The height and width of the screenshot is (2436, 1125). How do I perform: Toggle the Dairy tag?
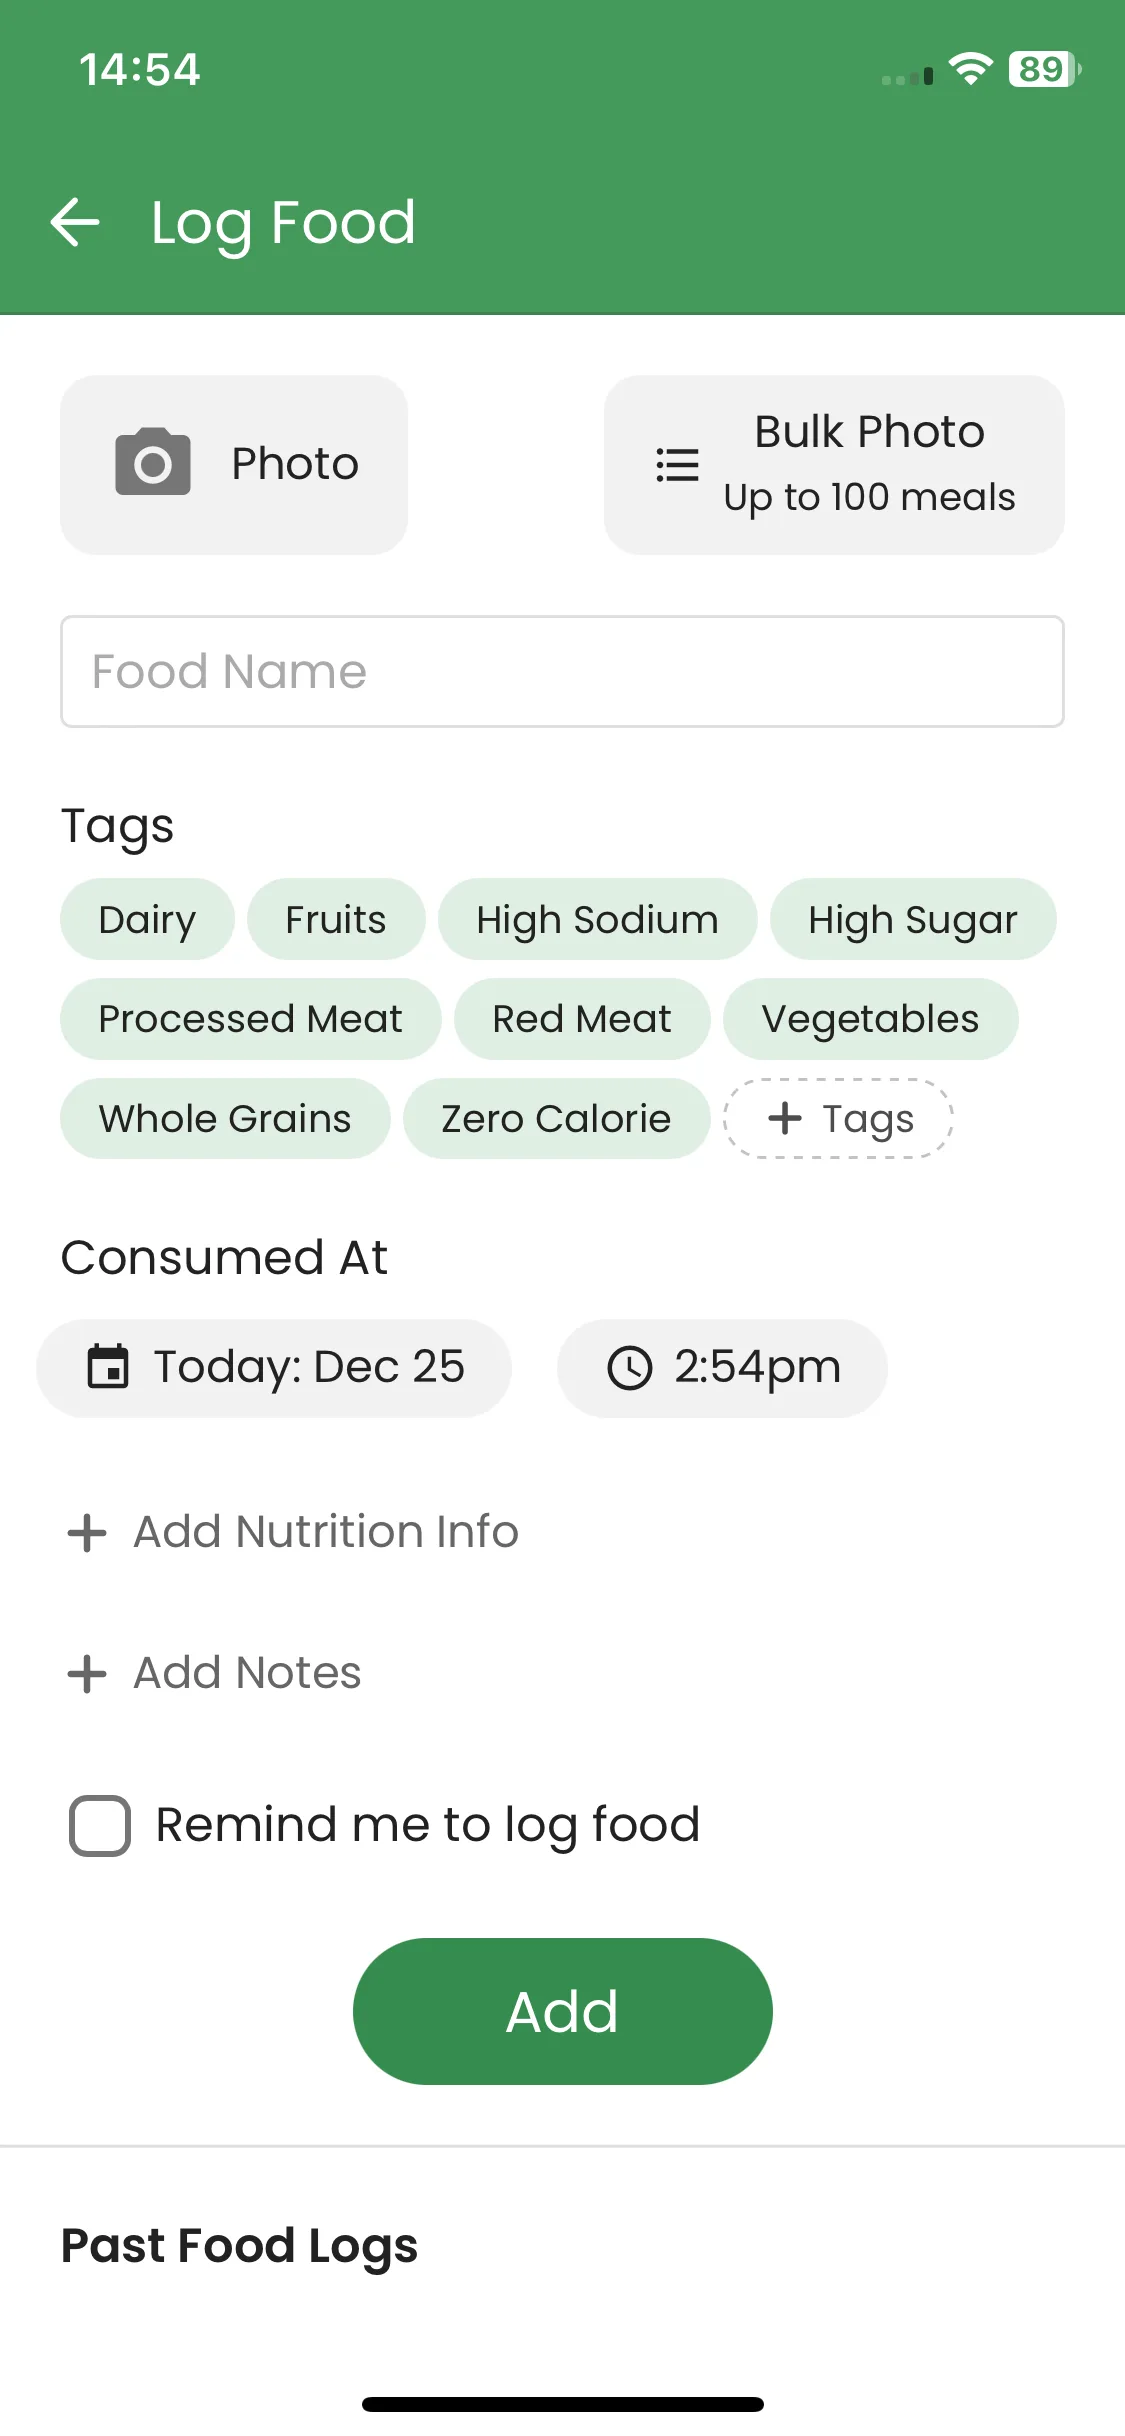pos(147,919)
